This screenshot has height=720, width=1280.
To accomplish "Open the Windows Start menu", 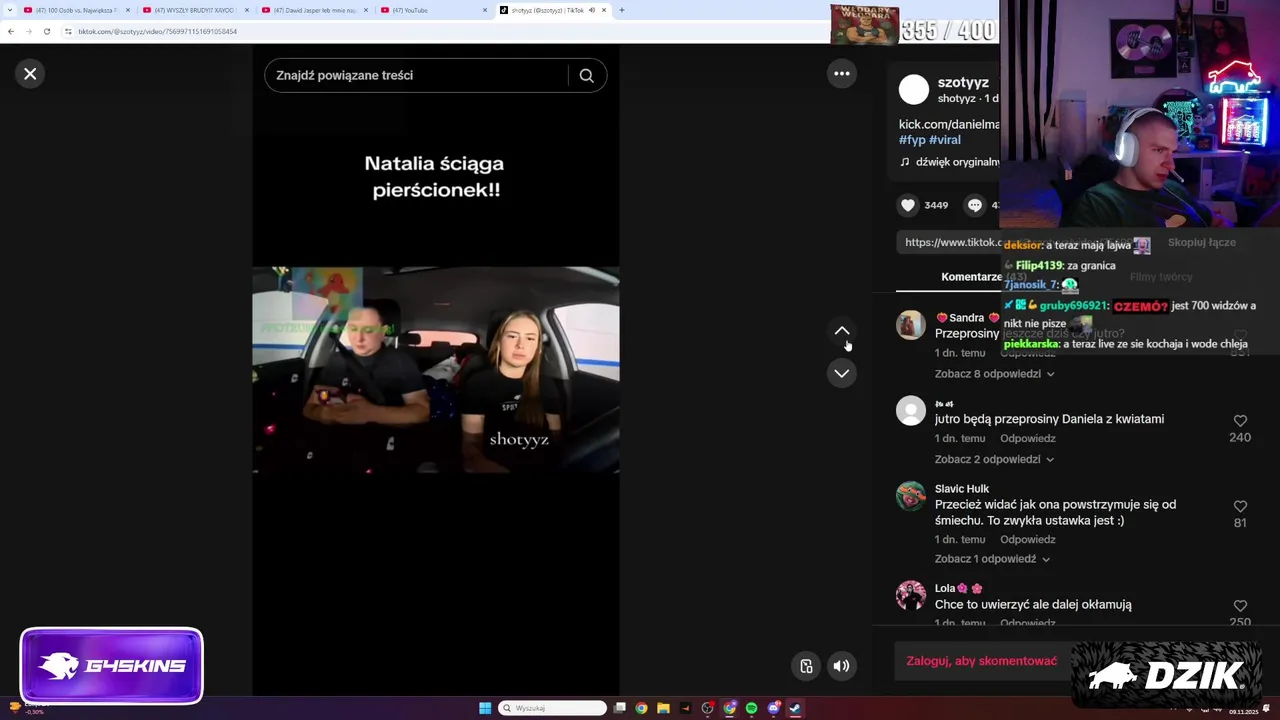I will click(485, 708).
